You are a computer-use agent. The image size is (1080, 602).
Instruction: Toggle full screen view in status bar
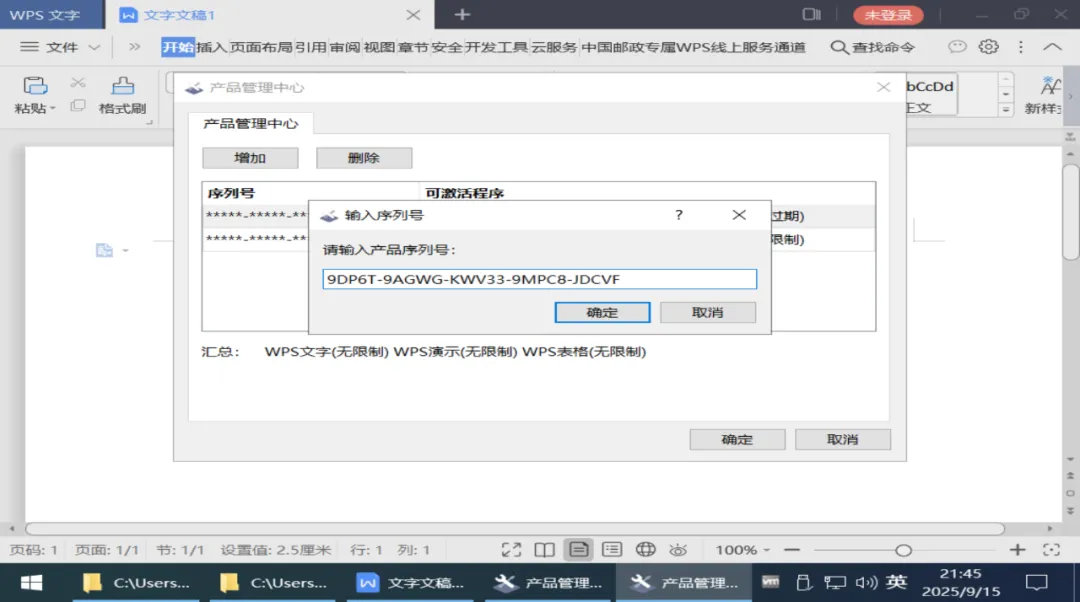point(511,550)
